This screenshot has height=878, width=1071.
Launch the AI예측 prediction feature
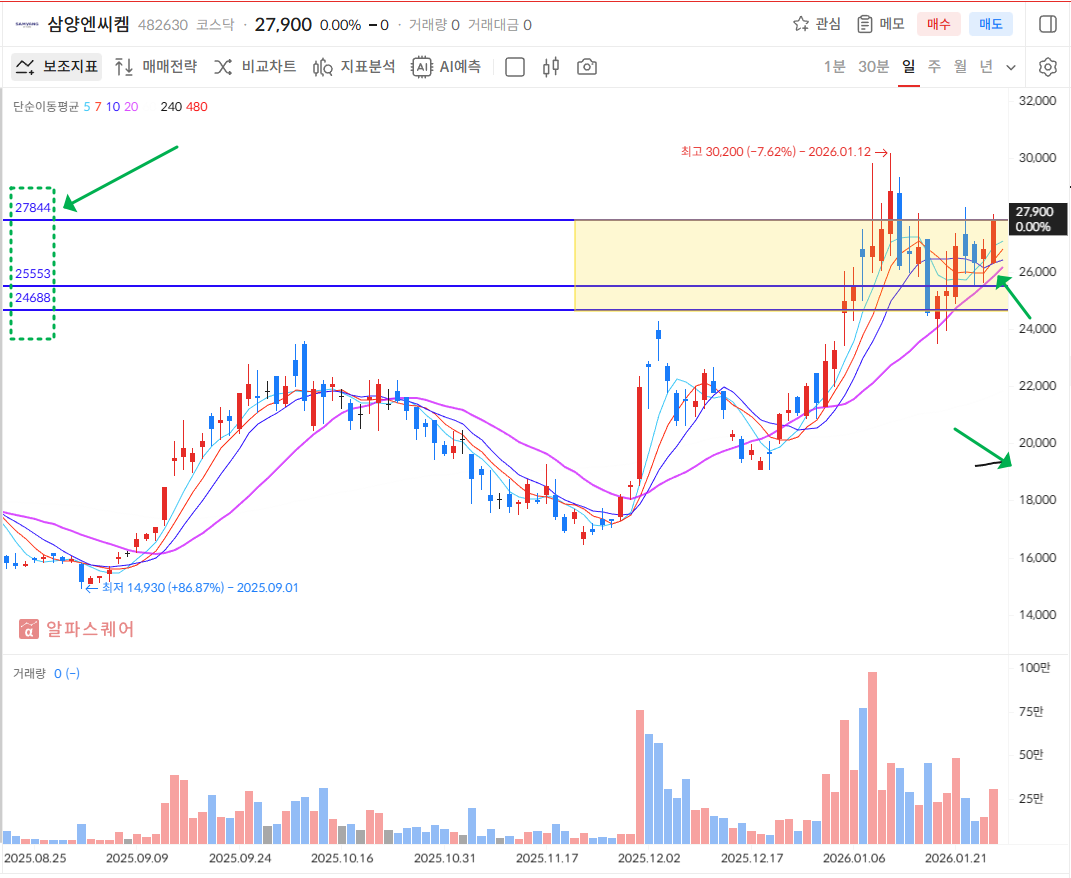[447, 67]
